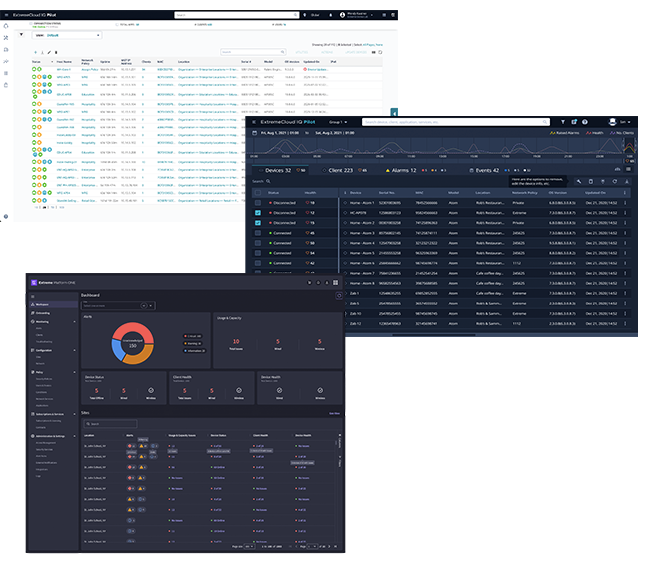This screenshot has width=658, height=567.
Task: Open the page size dropdown in Sites table footer
Action: (x=249, y=546)
